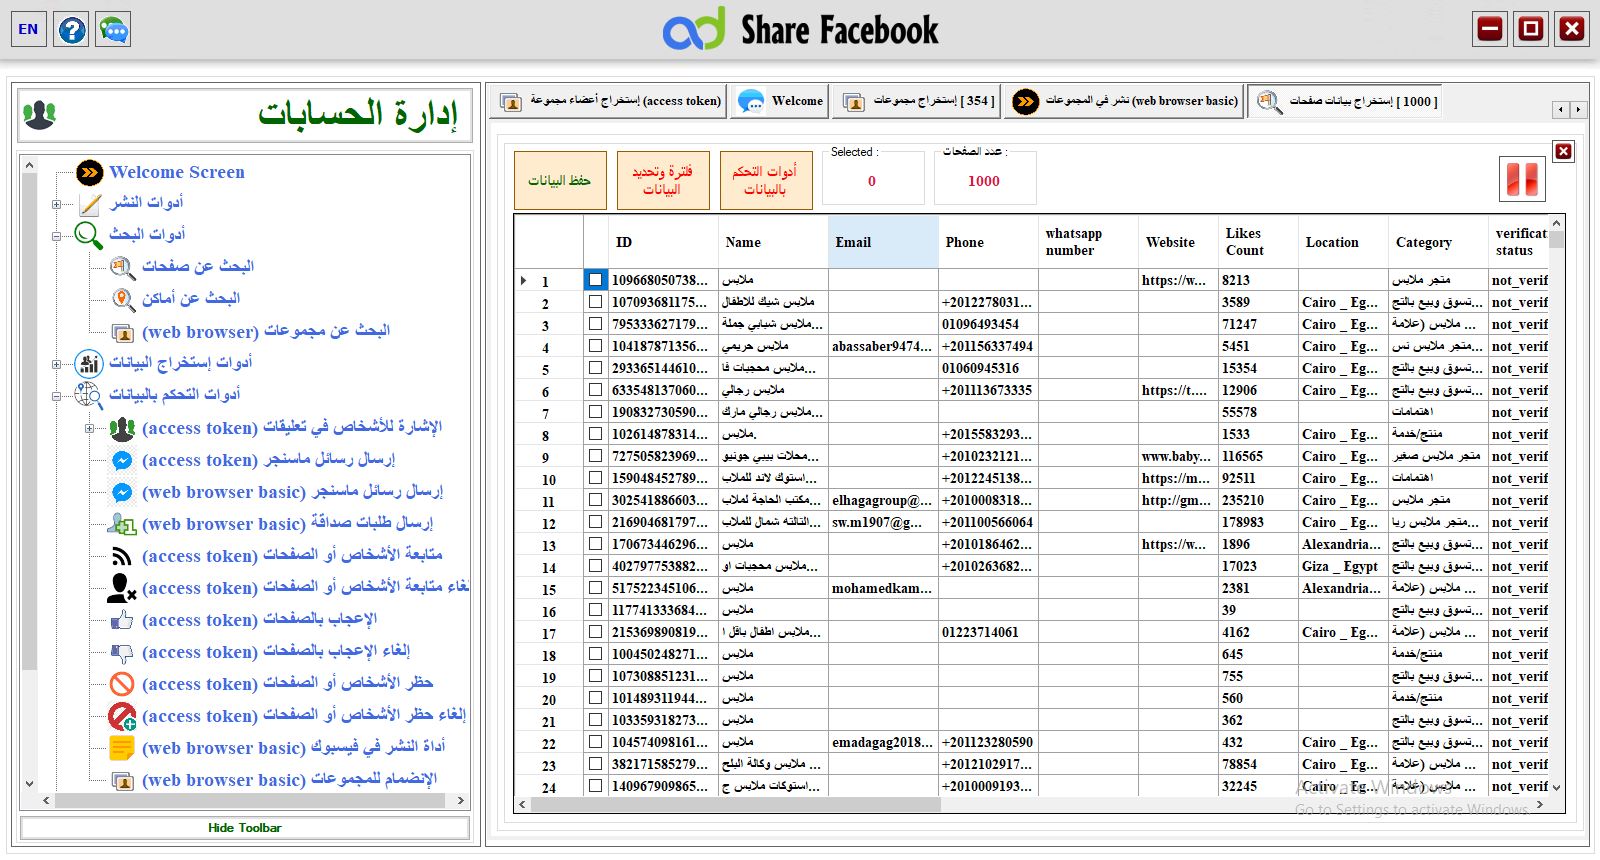Check the box for row 23
Viewport: 1600px width, 860px height.
coord(595,764)
